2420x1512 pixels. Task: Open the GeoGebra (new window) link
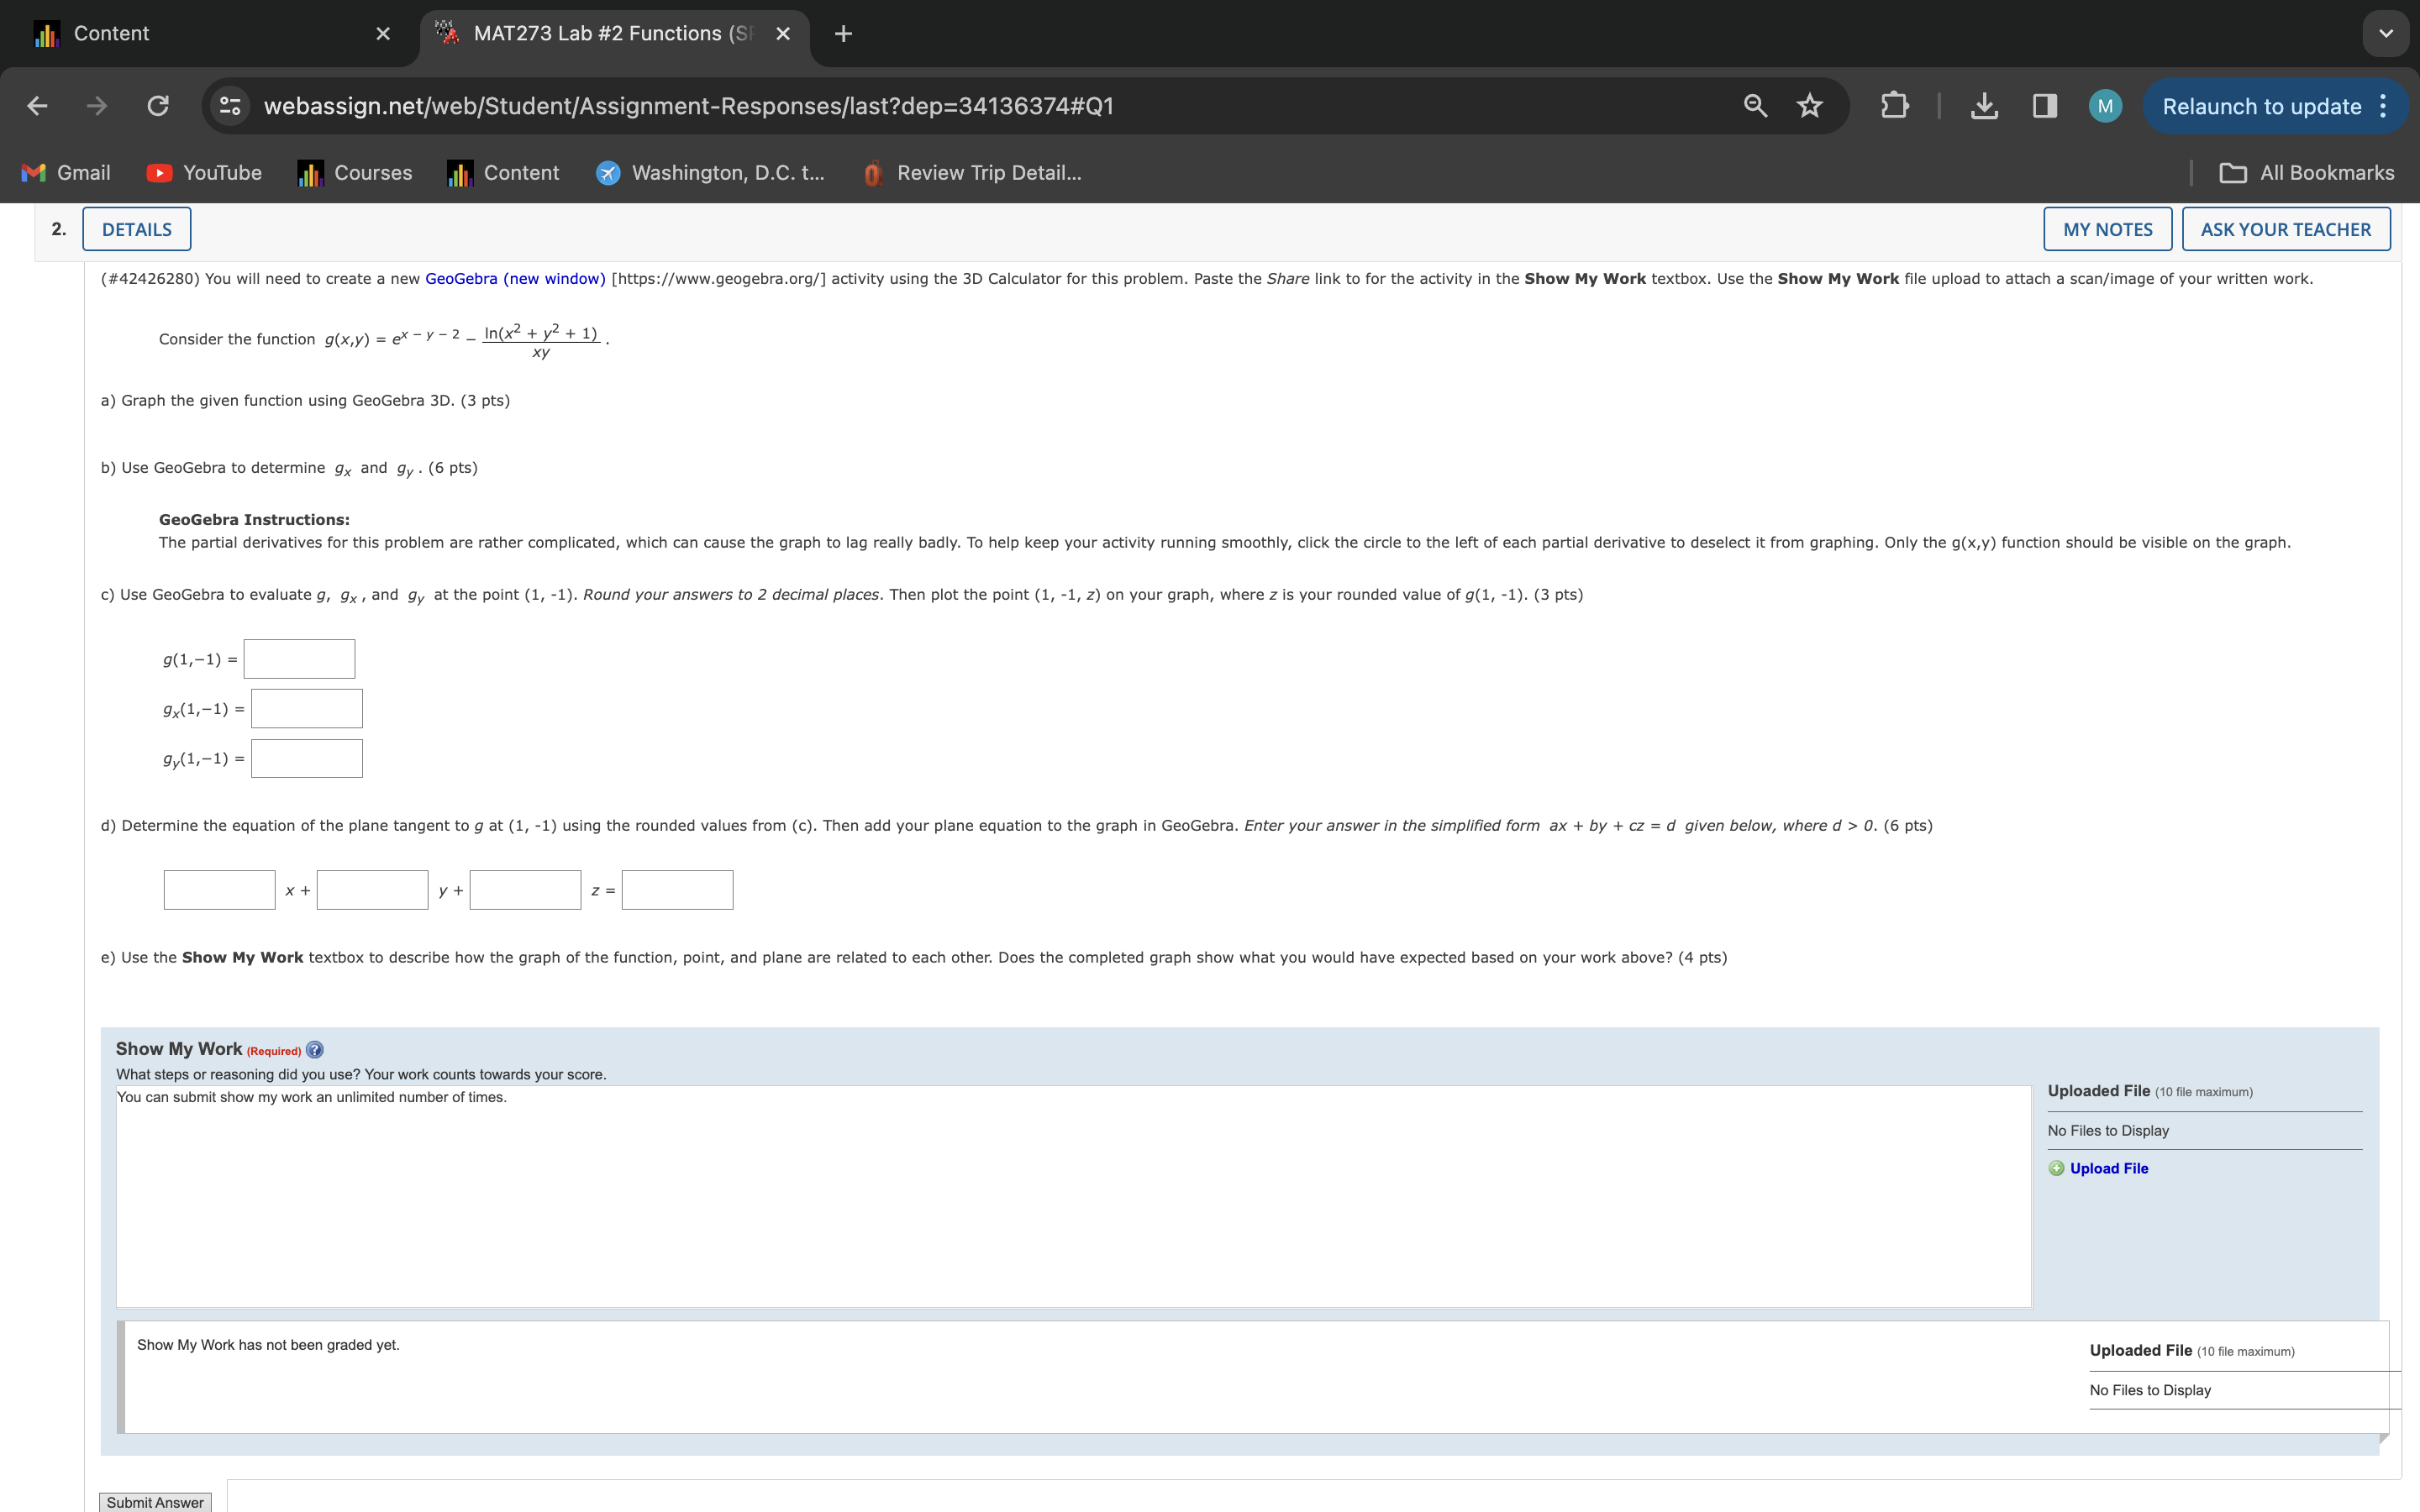click(x=515, y=279)
